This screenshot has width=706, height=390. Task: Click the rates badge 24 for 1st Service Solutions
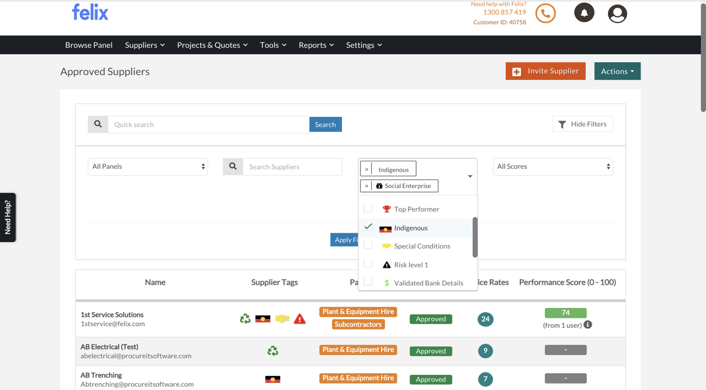coord(485,319)
